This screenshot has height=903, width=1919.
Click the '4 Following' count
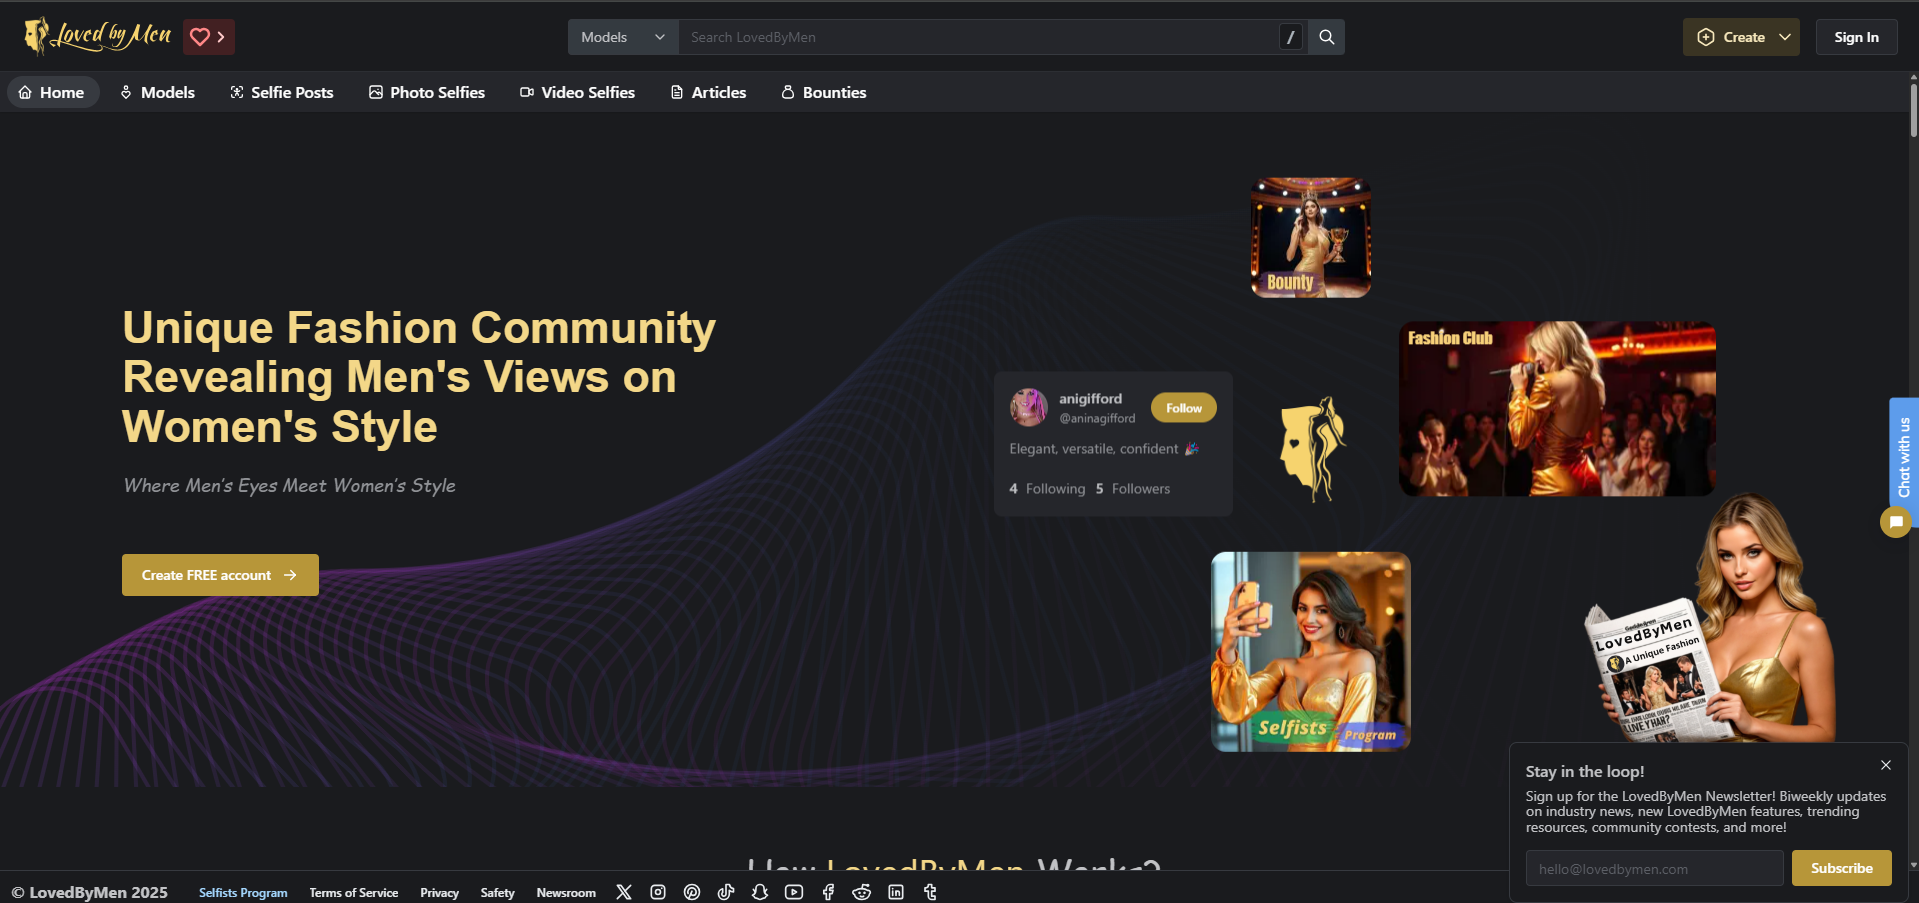[x=1047, y=489]
